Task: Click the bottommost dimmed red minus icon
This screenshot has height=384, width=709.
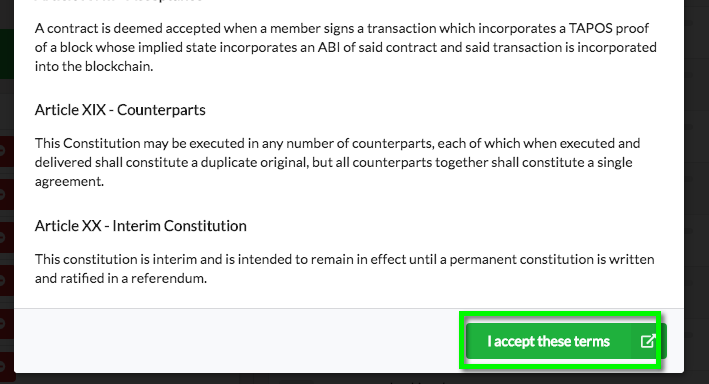Action: point(2,365)
